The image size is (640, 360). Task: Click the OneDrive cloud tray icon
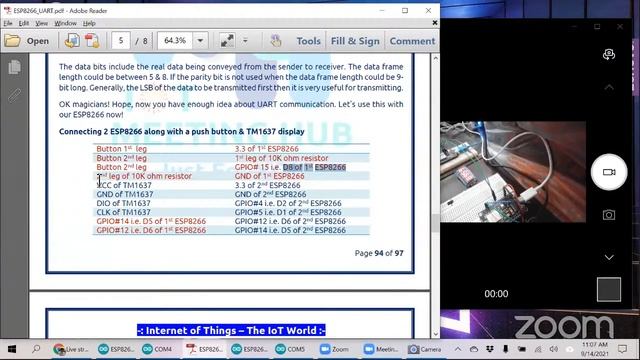474,349
